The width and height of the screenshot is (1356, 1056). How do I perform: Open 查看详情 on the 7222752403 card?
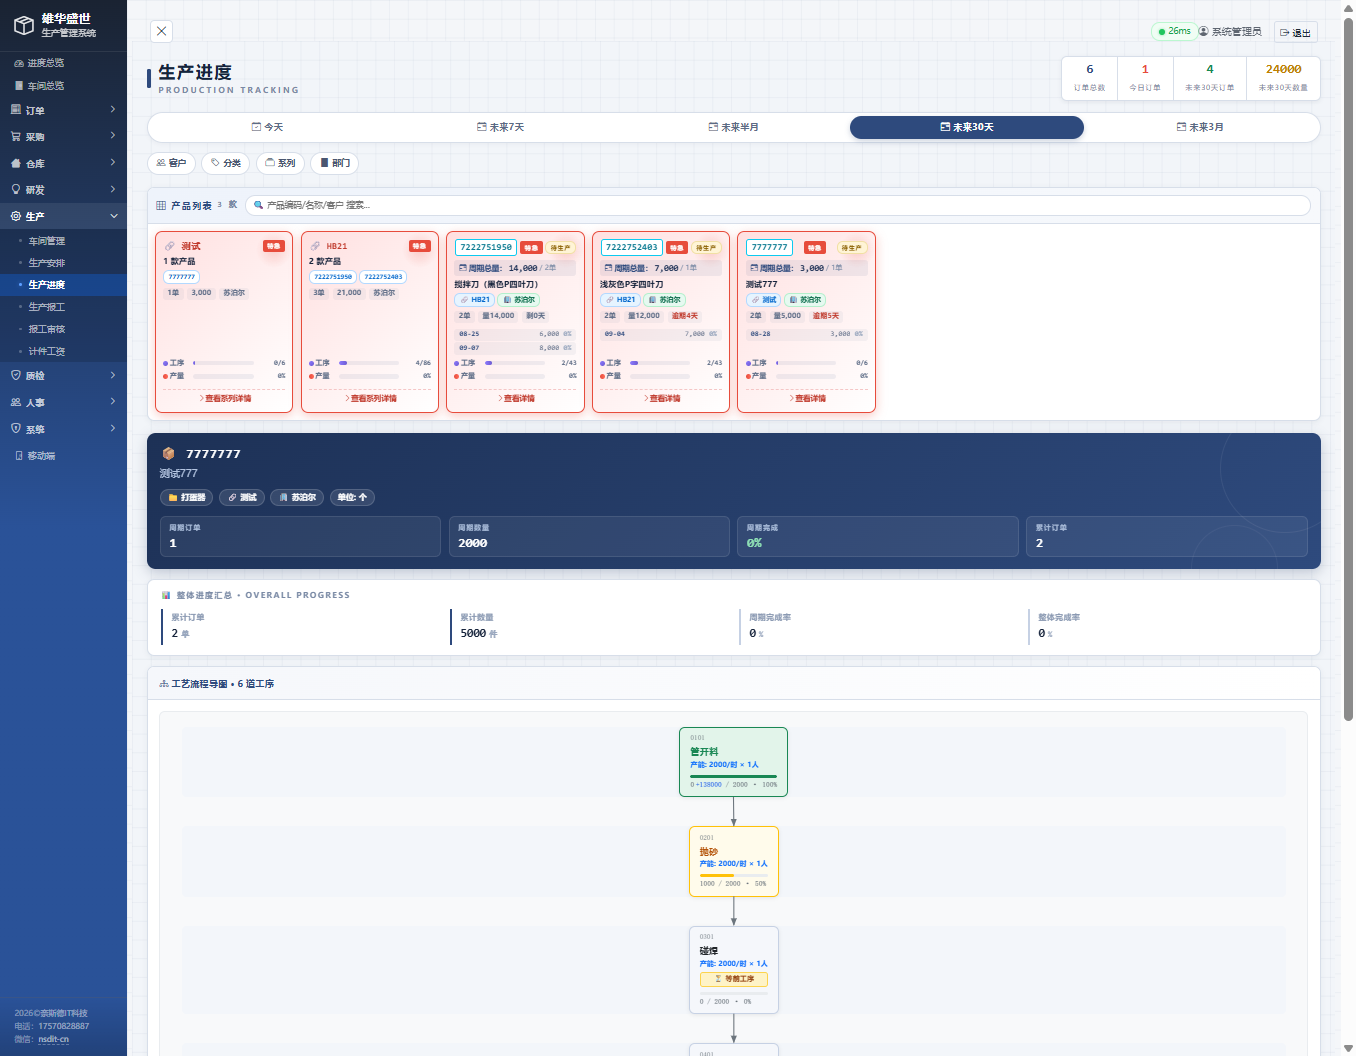click(x=662, y=398)
